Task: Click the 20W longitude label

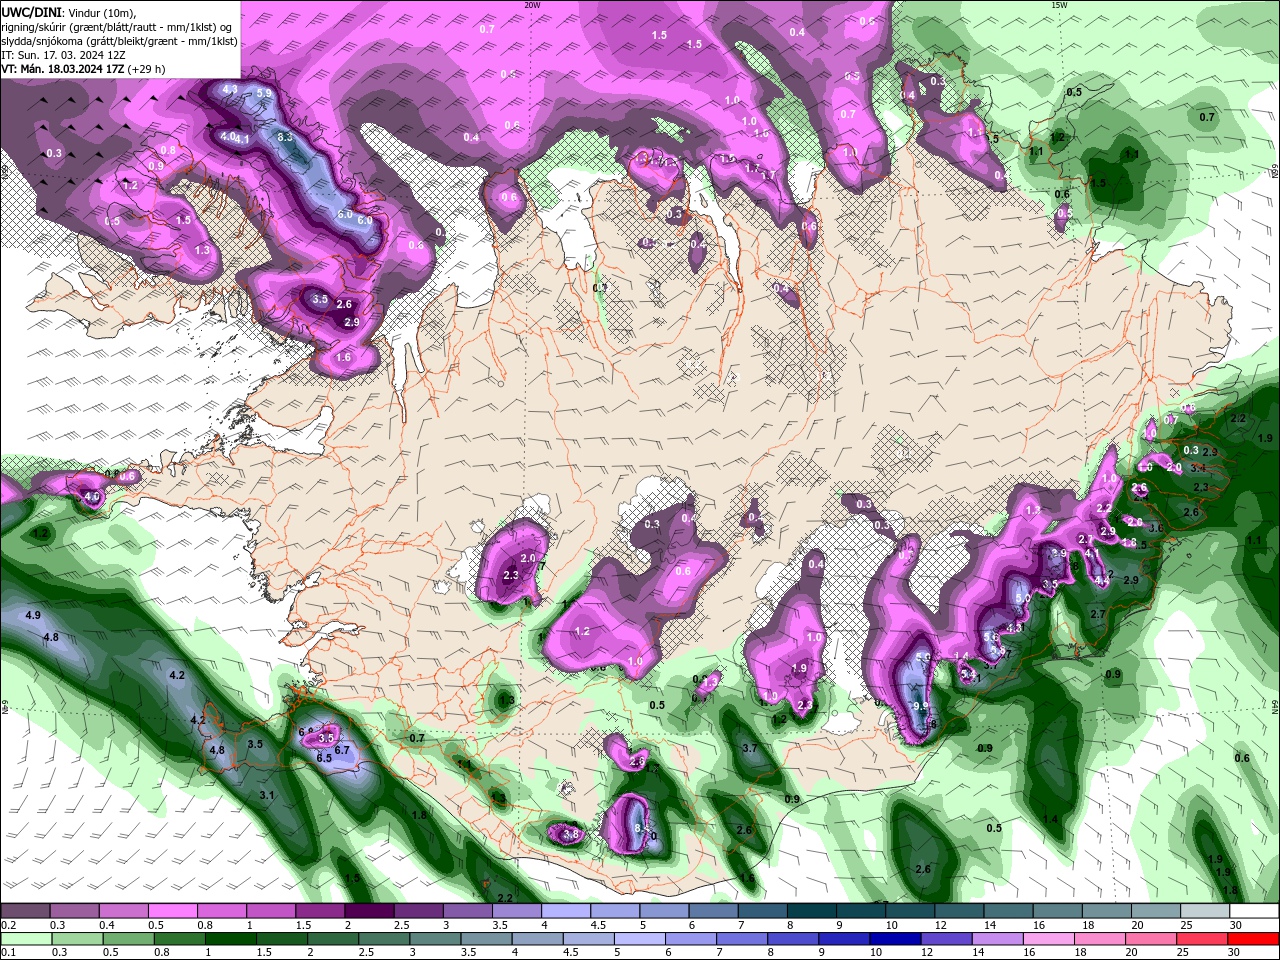Action: click(532, 5)
